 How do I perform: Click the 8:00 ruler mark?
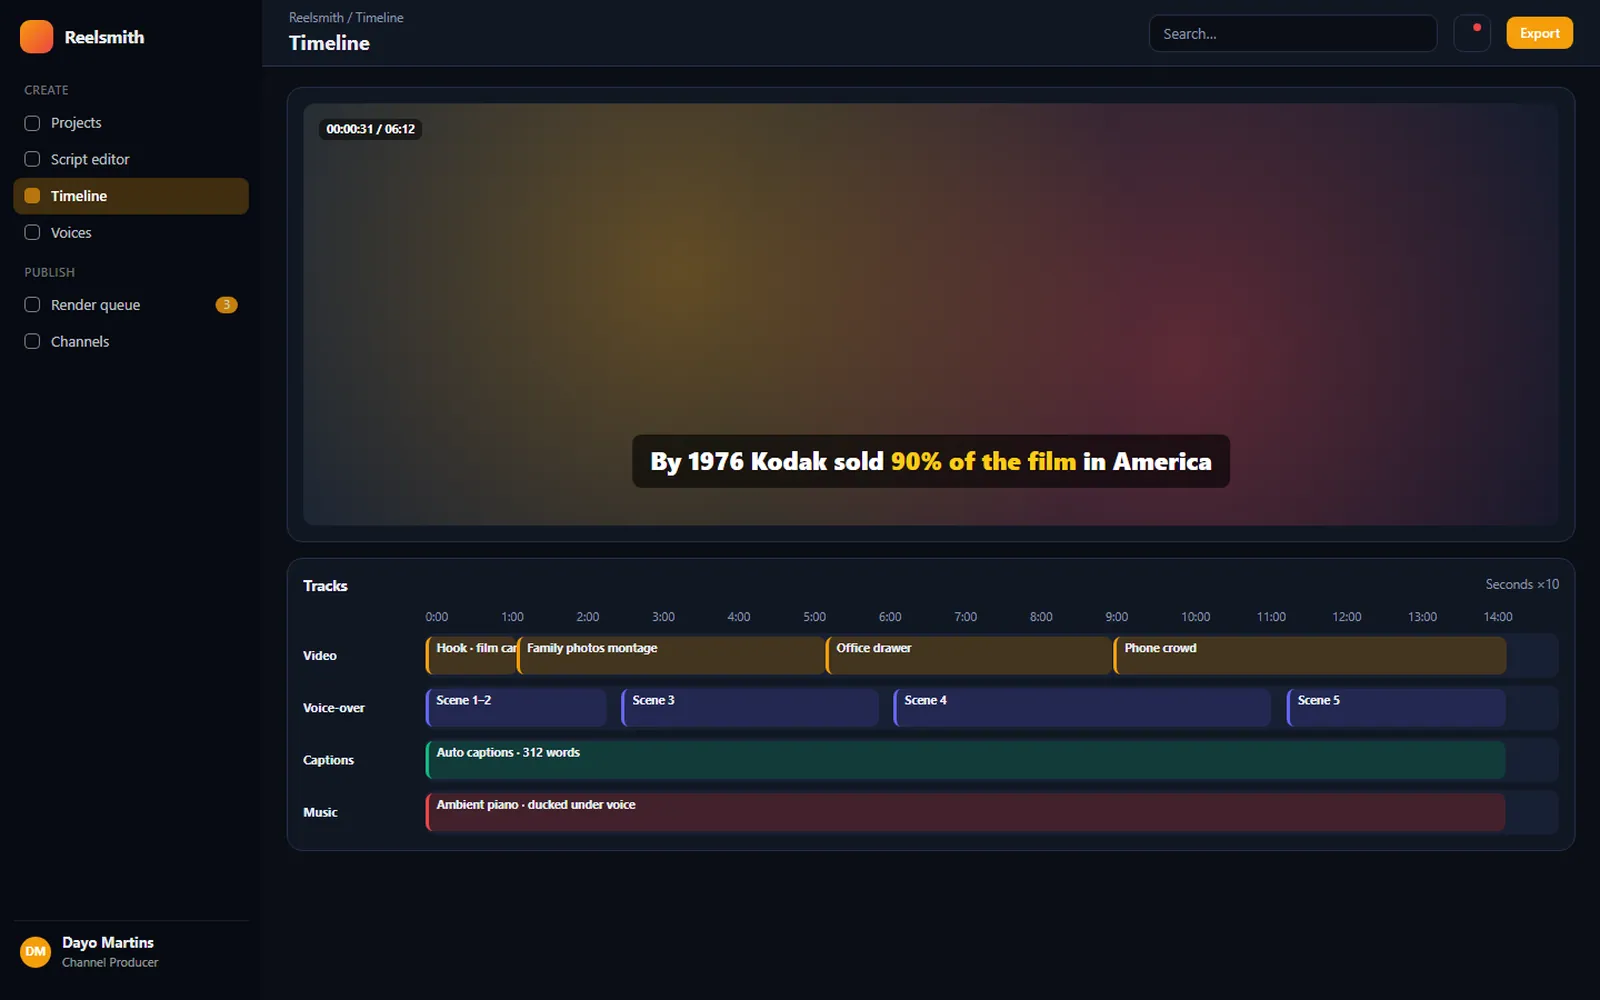click(x=1041, y=617)
